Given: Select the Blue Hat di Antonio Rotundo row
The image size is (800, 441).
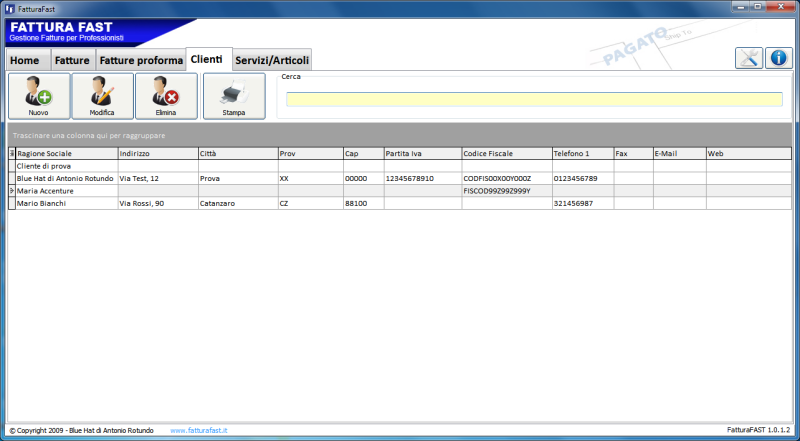Looking at the screenshot, I should coord(65,178).
